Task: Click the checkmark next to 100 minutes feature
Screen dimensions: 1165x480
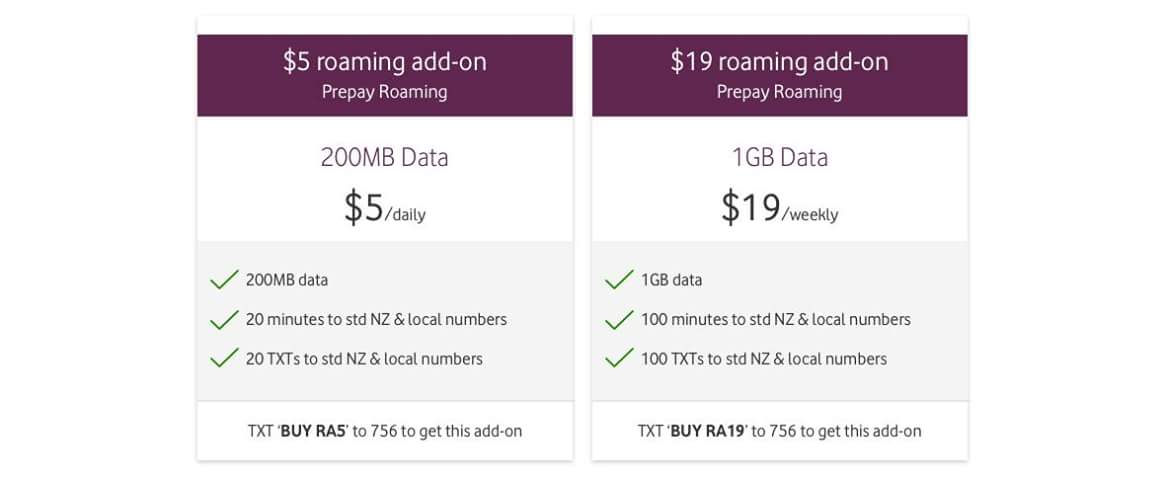Action: [619, 320]
